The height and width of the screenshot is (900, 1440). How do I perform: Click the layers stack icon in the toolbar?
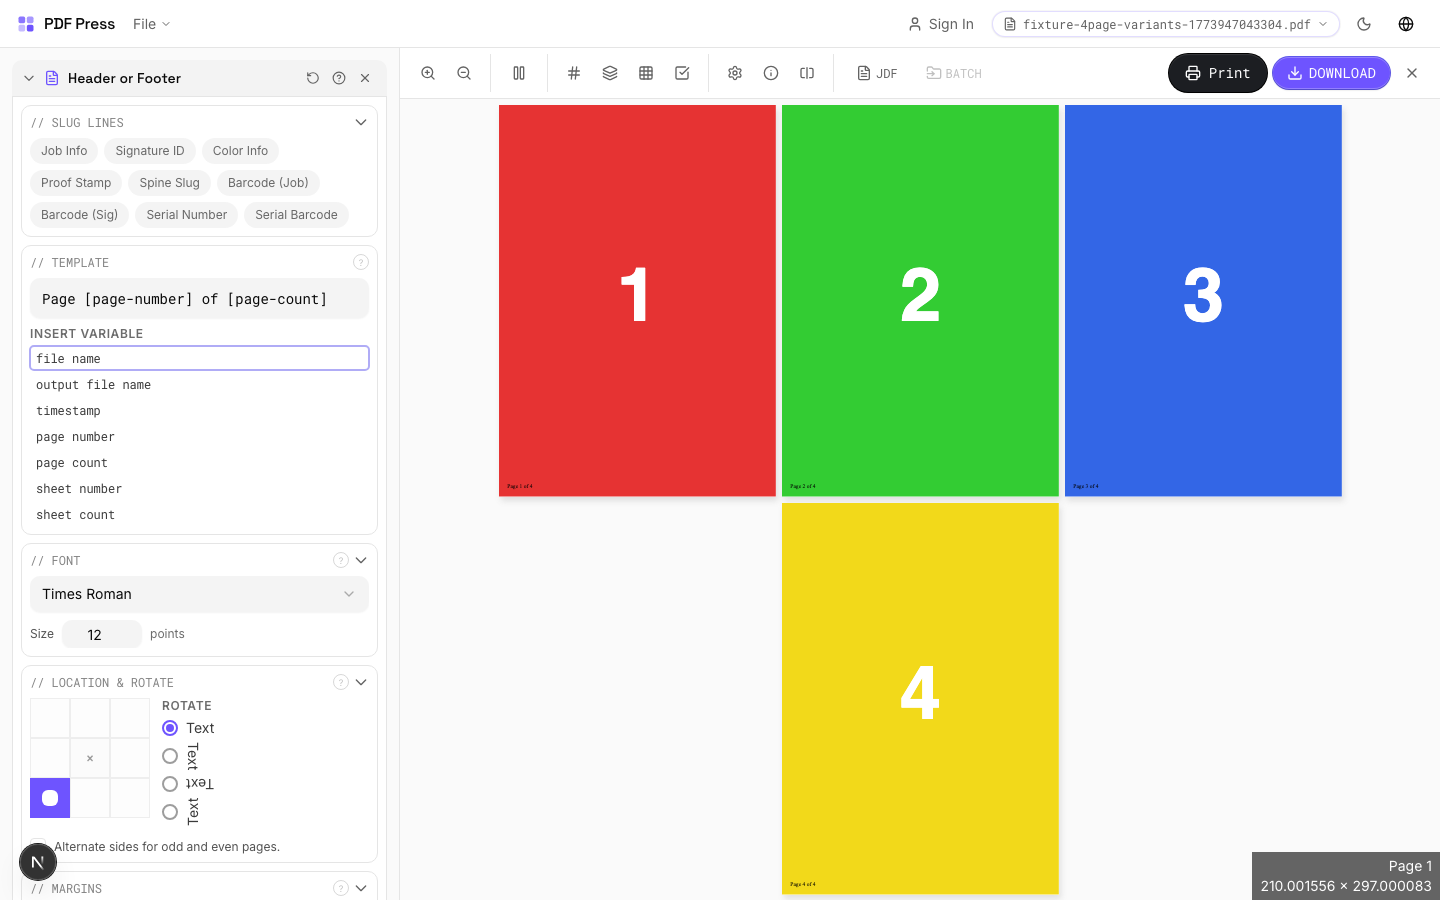610,73
